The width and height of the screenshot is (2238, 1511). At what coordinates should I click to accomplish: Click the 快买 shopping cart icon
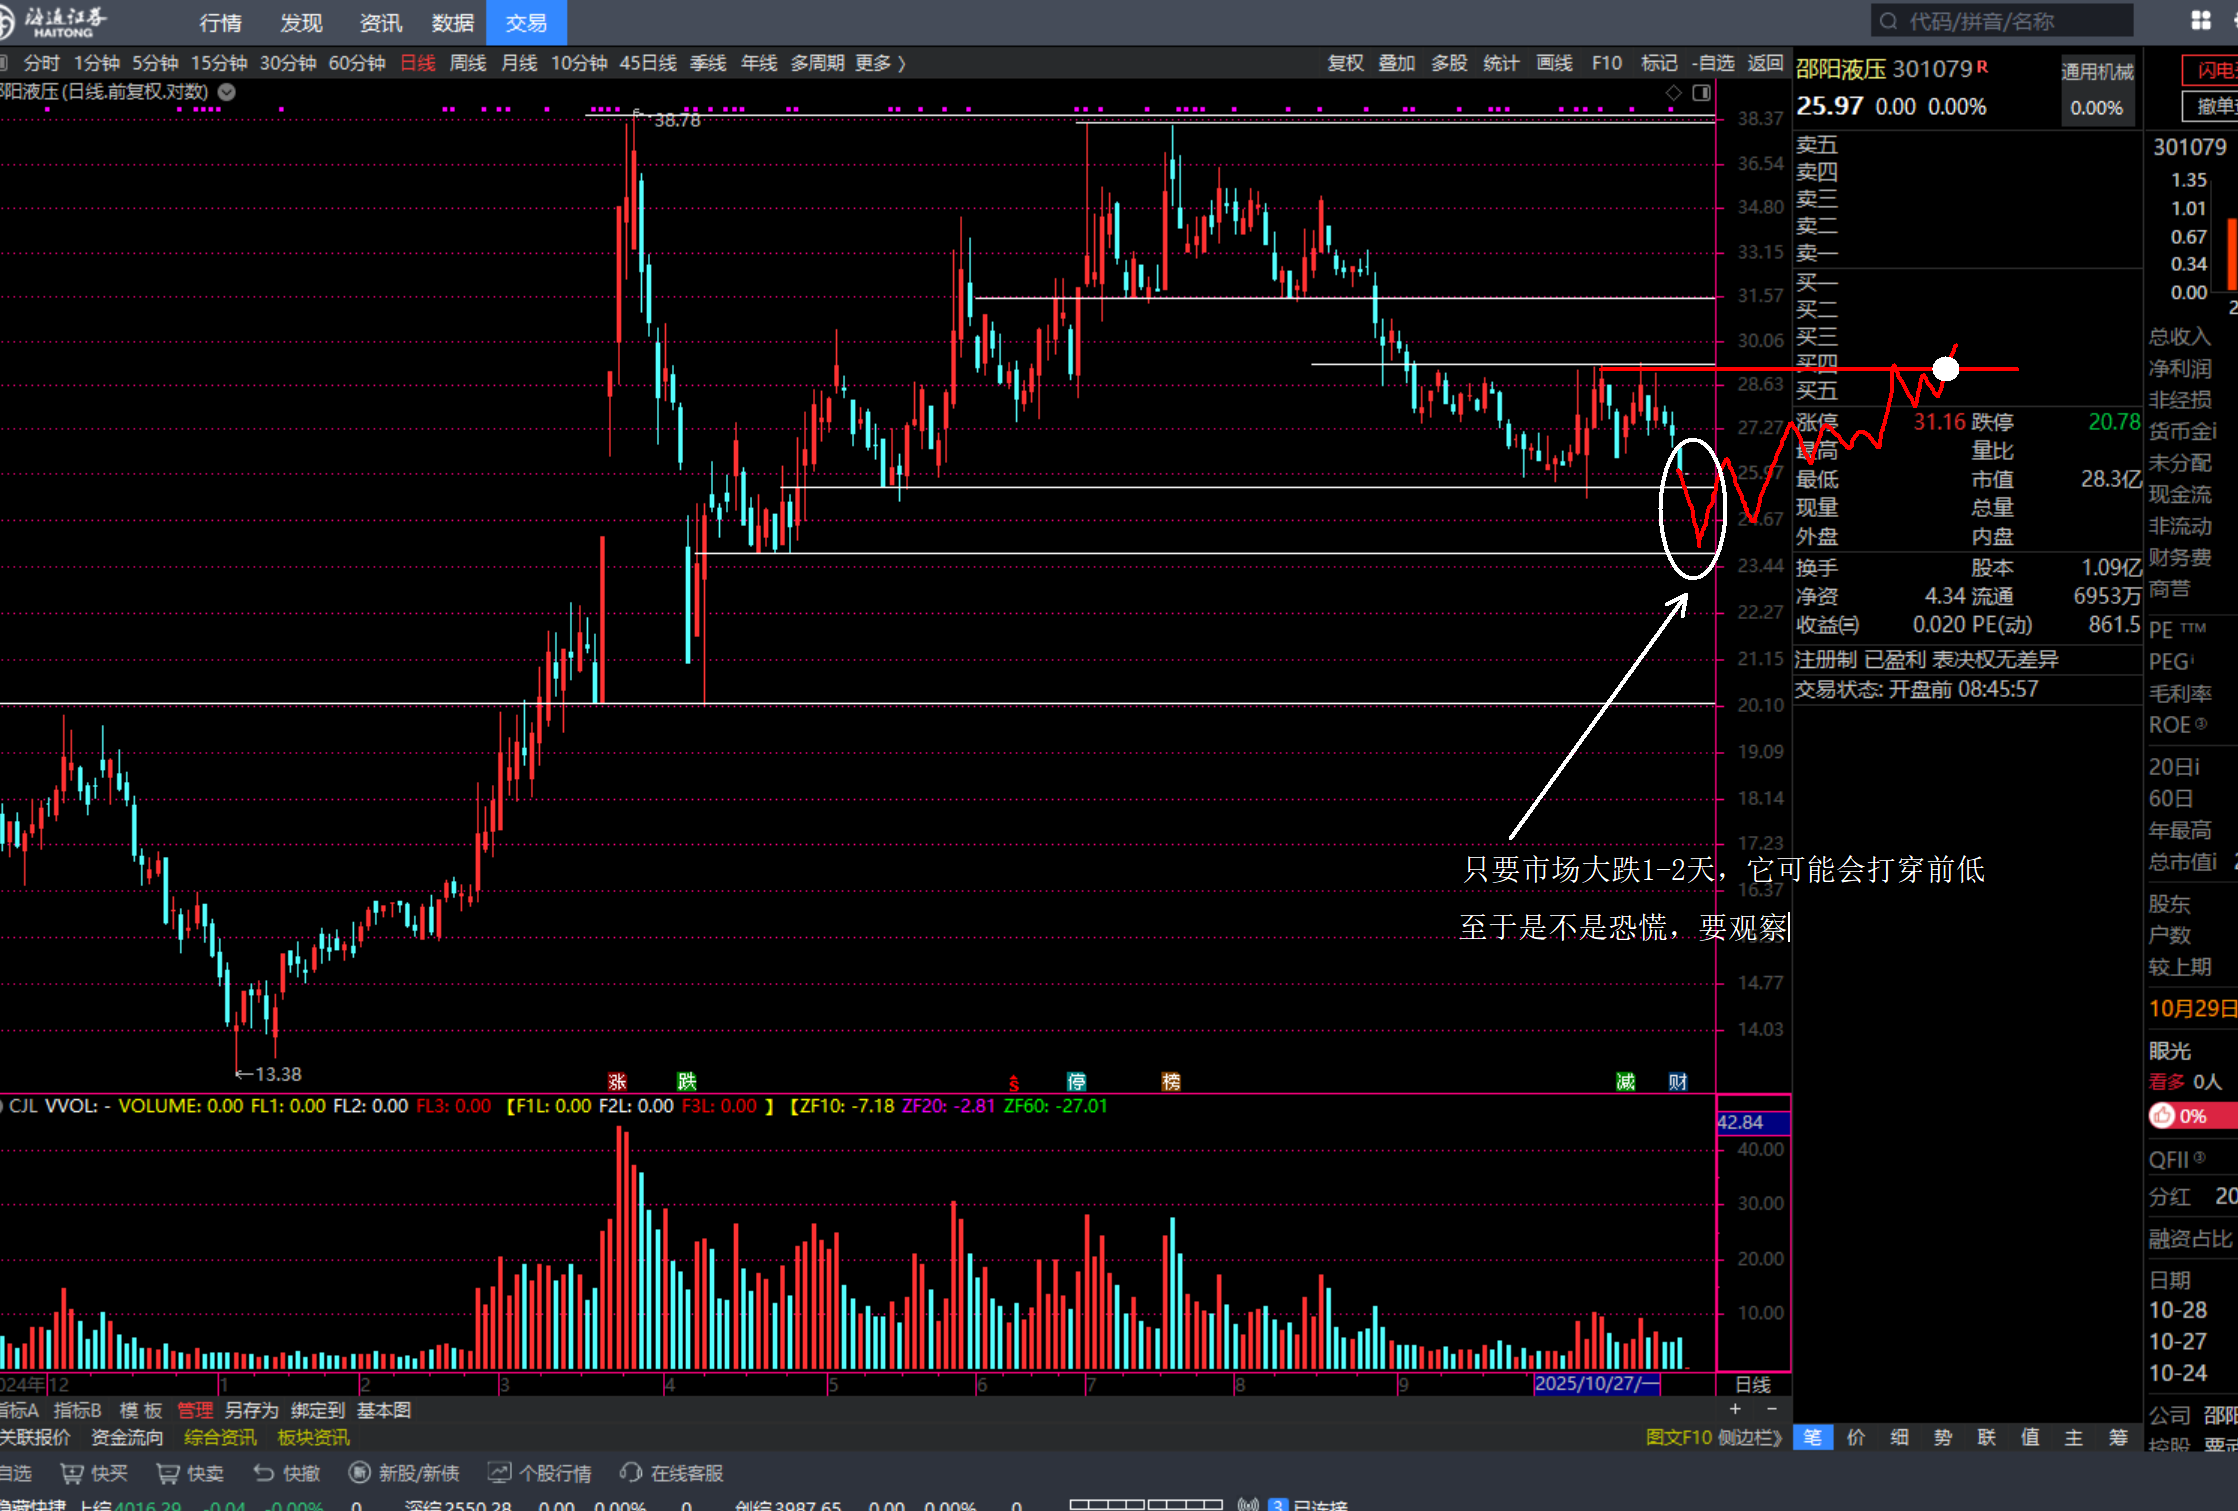click(x=72, y=1473)
